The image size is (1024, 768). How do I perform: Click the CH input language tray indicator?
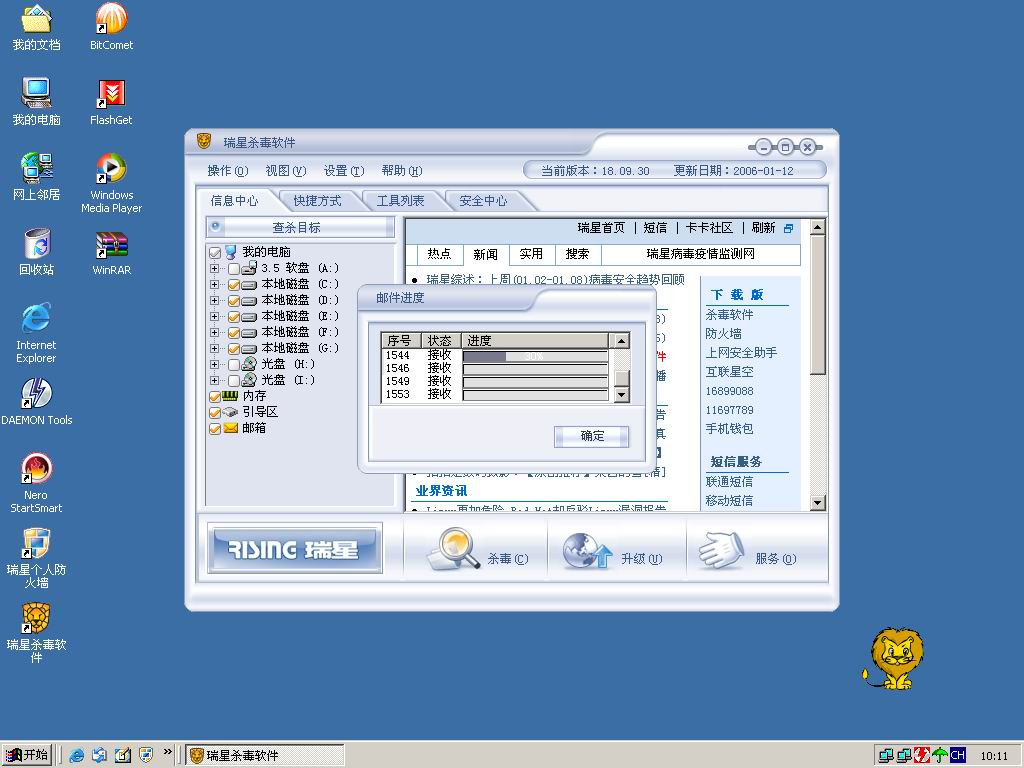pyautogui.click(x=957, y=755)
